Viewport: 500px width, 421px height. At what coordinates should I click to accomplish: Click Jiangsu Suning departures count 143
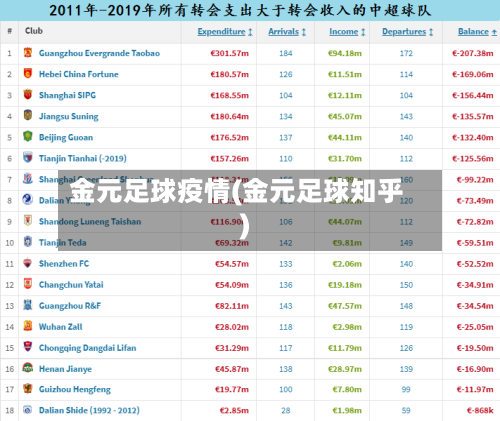pyautogui.click(x=406, y=116)
